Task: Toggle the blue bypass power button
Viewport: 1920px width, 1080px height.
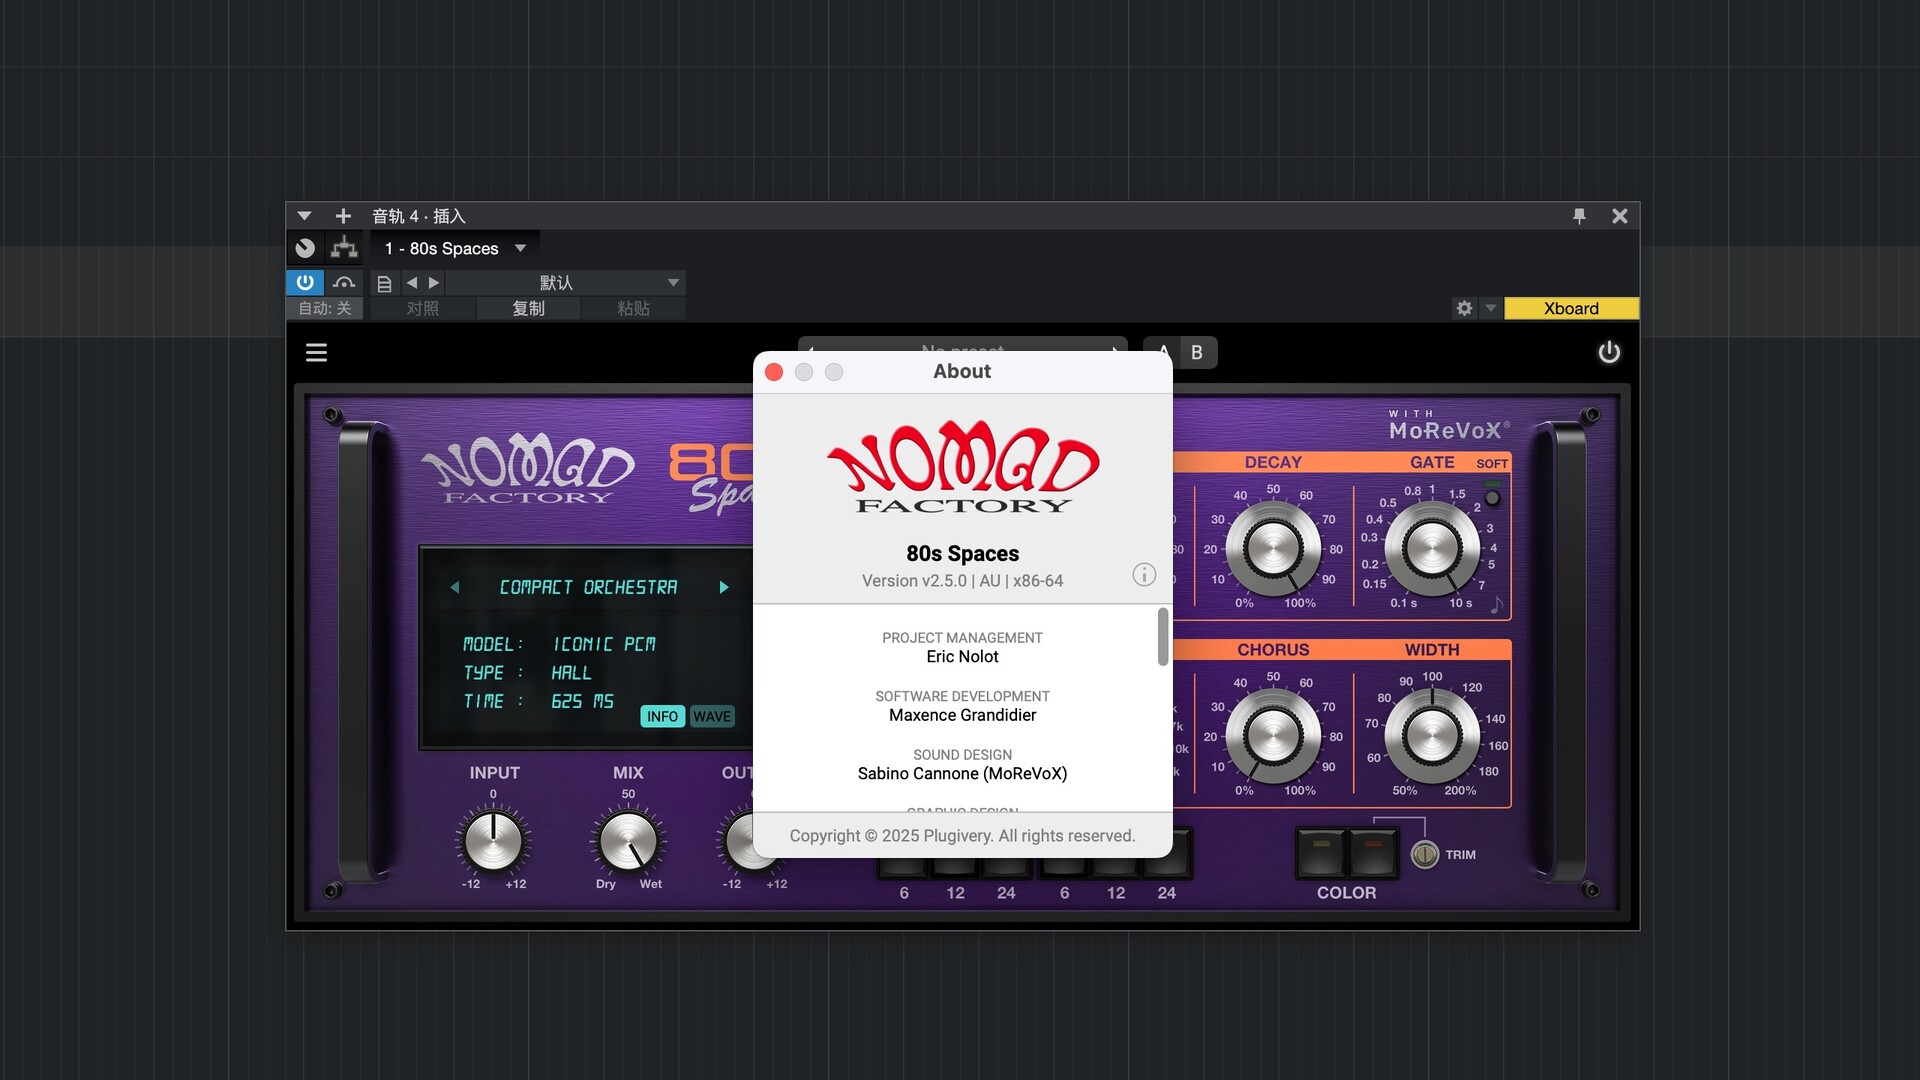Action: click(x=305, y=282)
